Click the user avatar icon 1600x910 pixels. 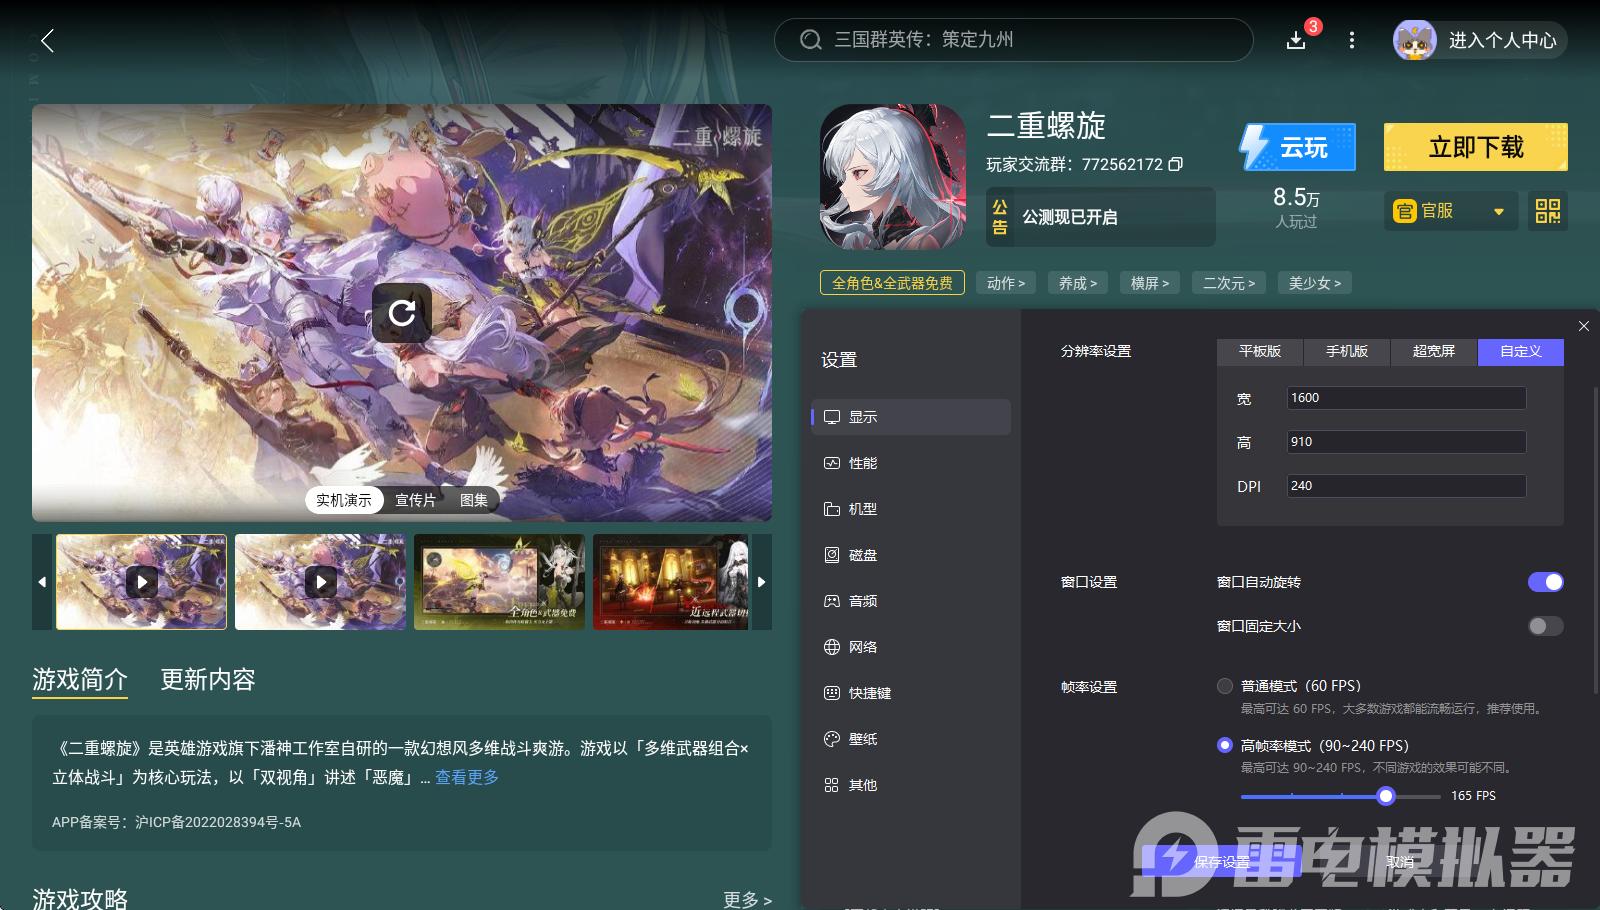coord(1415,40)
